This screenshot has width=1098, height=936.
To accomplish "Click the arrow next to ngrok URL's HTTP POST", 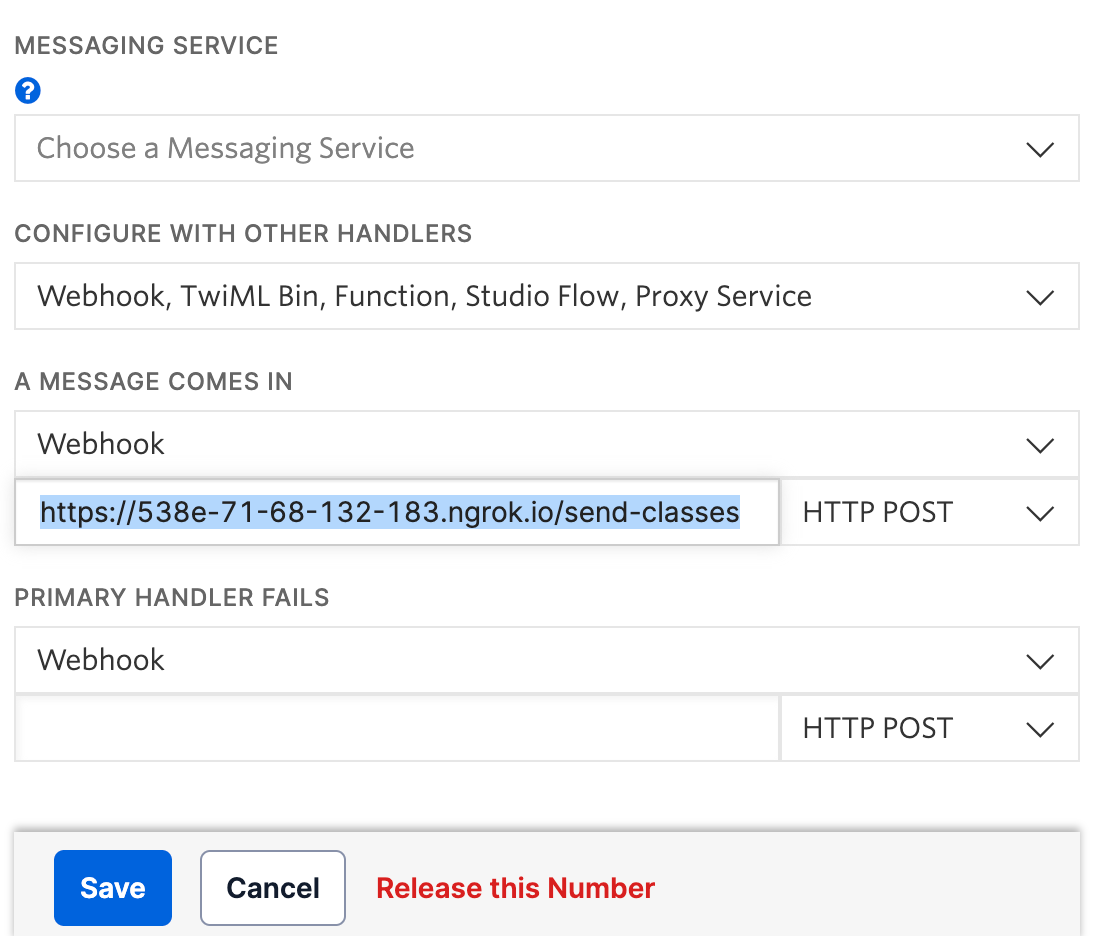I will click(x=1040, y=513).
